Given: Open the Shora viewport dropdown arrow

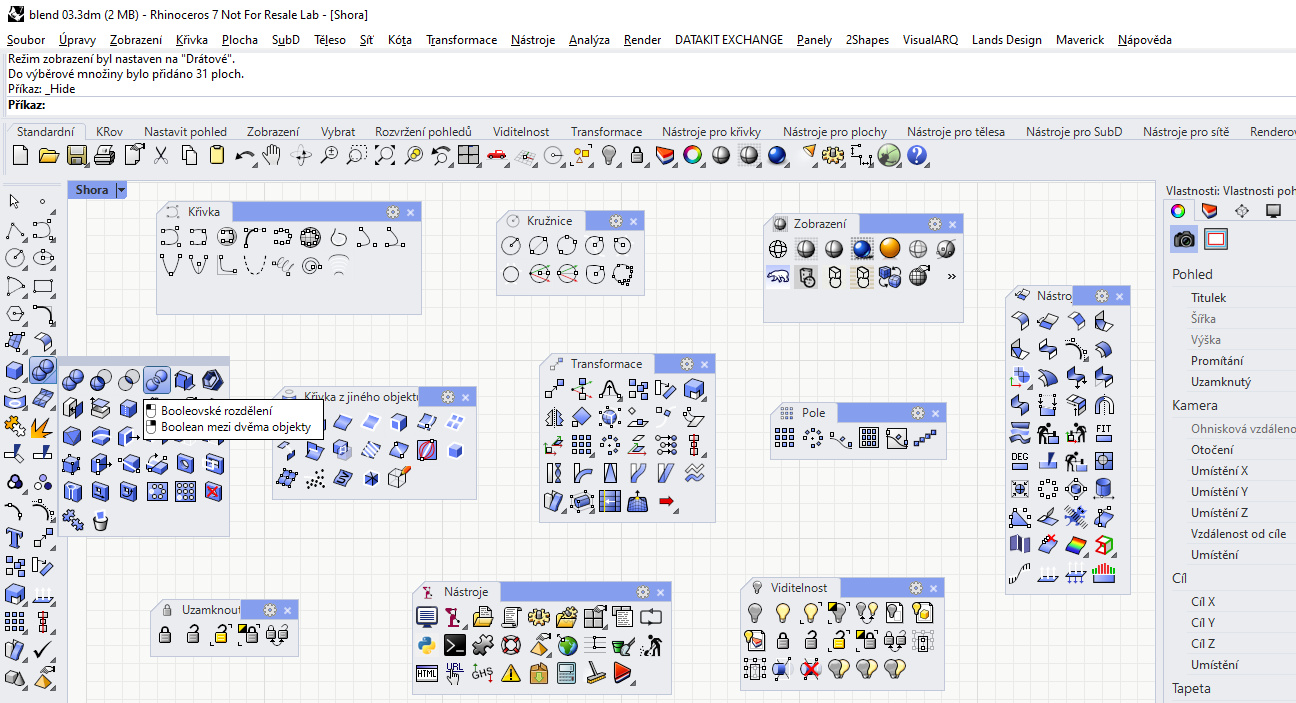Looking at the screenshot, I should tap(122, 190).
